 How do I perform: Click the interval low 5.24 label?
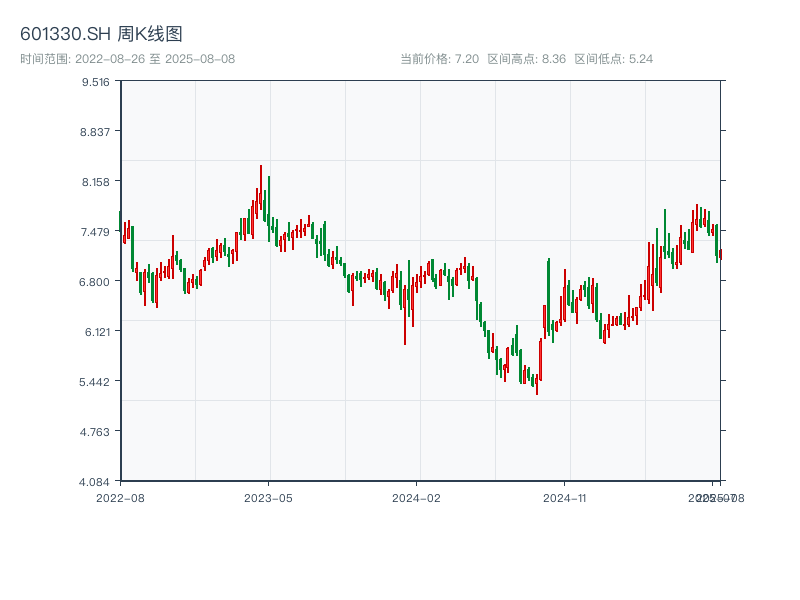613,59
